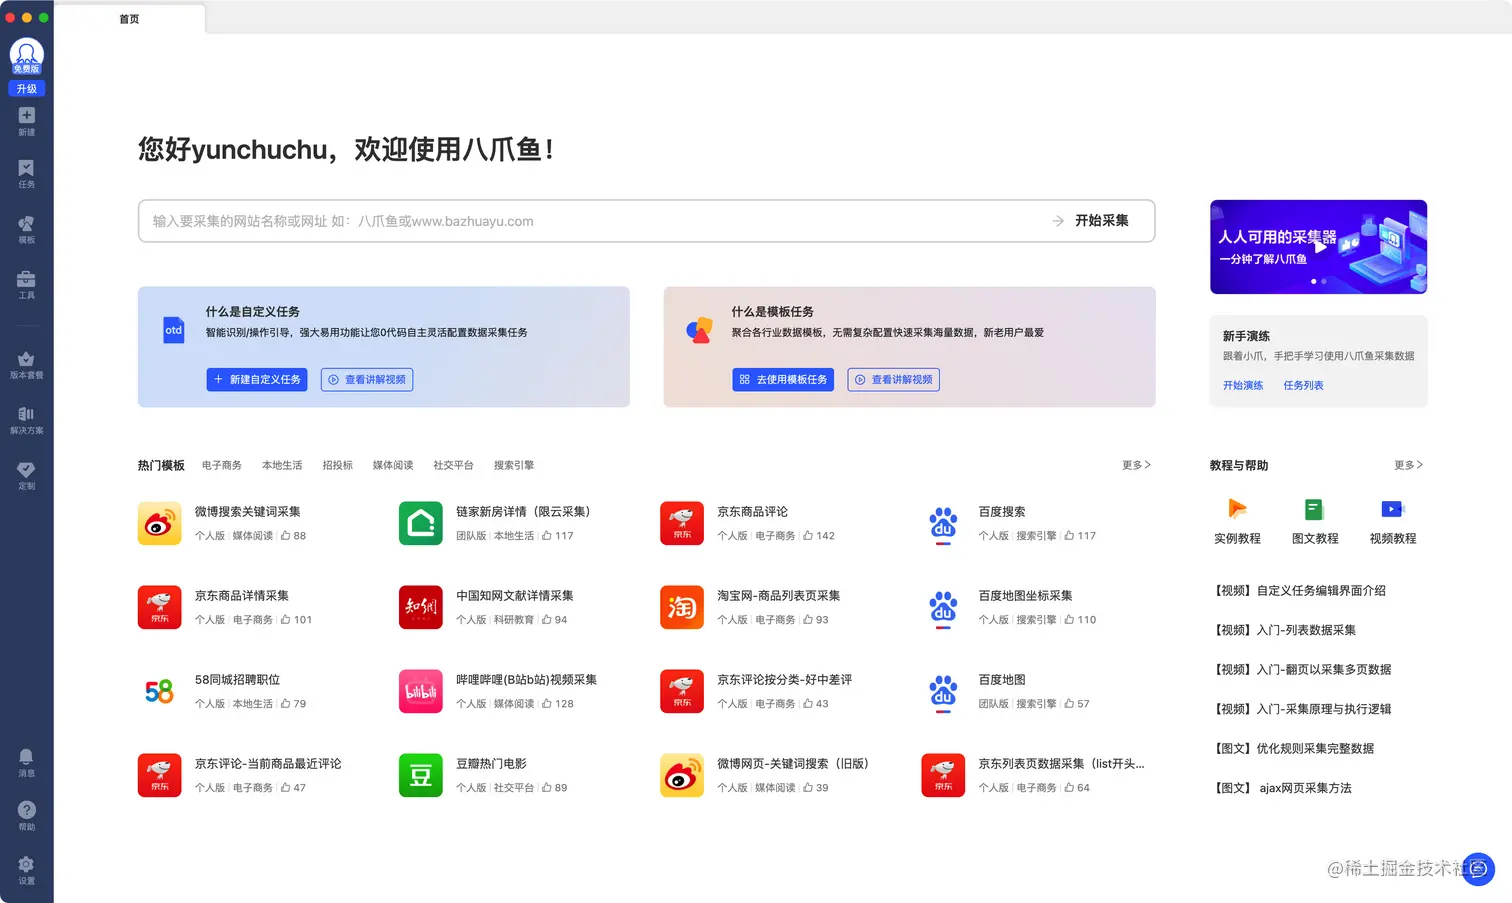Open the 解决方案 (Solutions) sidebar icon
This screenshot has height=903, width=1512.
pos(27,420)
